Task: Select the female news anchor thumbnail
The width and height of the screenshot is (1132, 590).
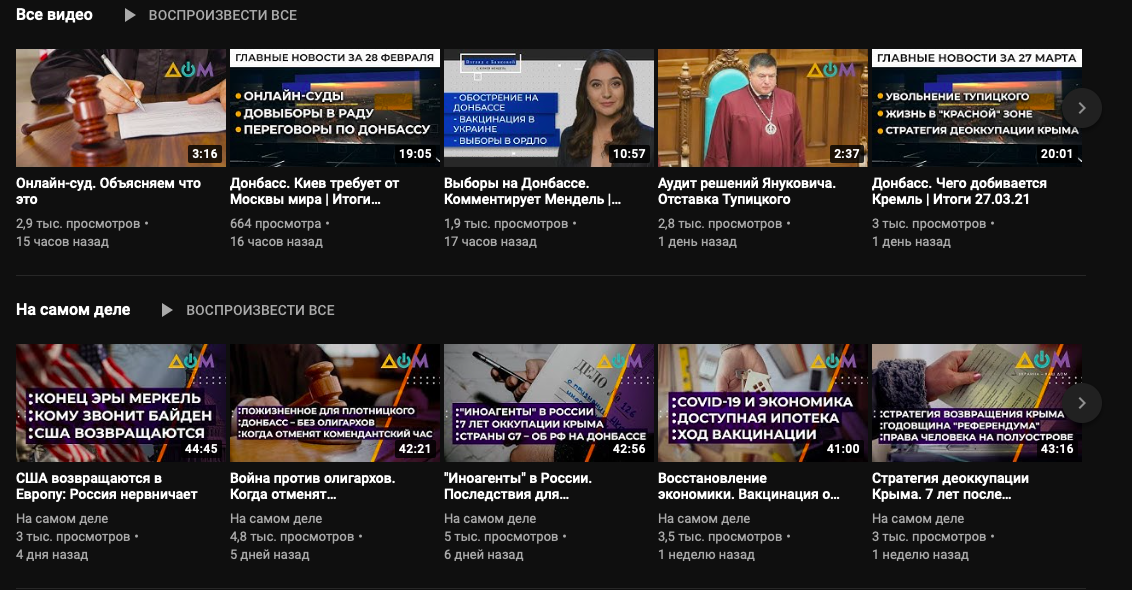Action: [549, 107]
